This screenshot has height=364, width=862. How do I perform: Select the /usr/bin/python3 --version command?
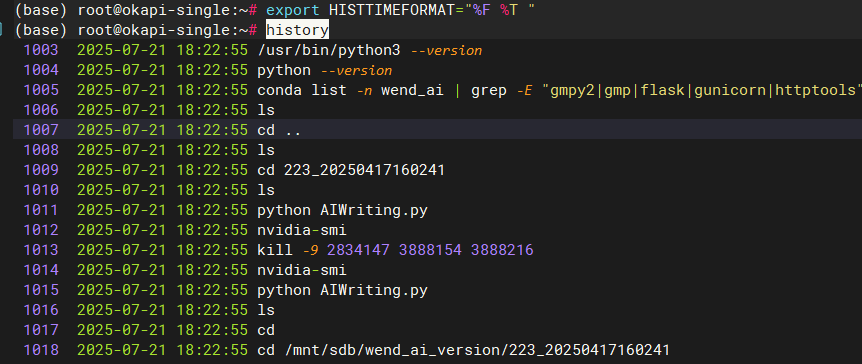pos(369,51)
